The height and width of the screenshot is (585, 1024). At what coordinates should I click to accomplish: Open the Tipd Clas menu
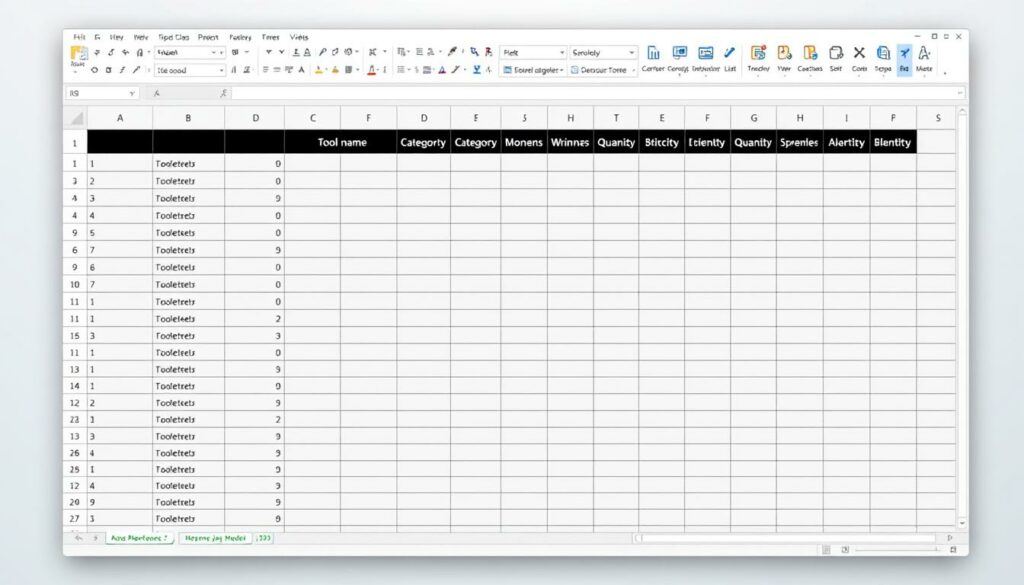pyautogui.click(x=174, y=37)
